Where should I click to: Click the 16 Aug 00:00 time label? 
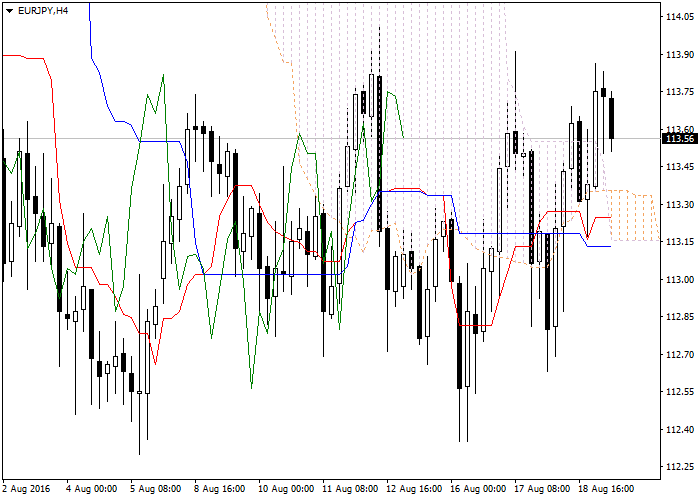coord(478,488)
